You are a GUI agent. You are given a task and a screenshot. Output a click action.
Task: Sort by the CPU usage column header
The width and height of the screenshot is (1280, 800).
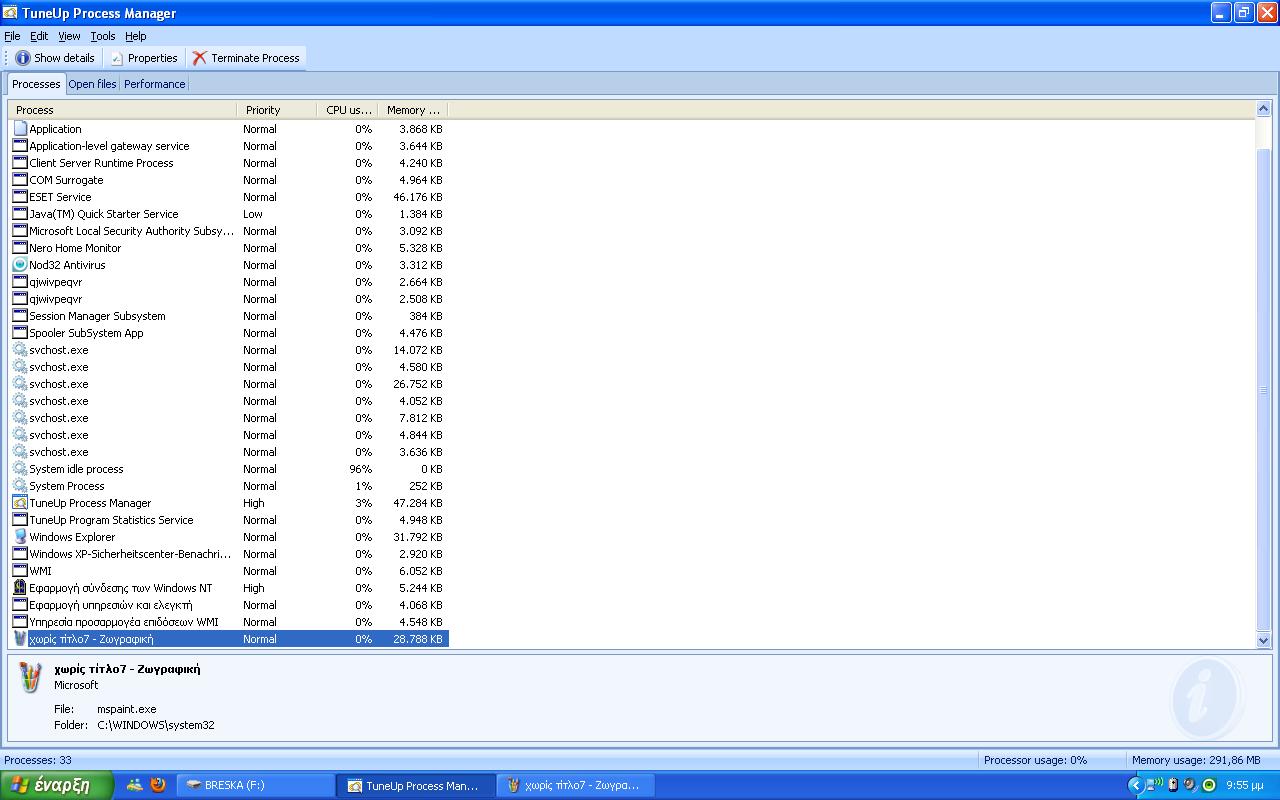click(x=348, y=110)
